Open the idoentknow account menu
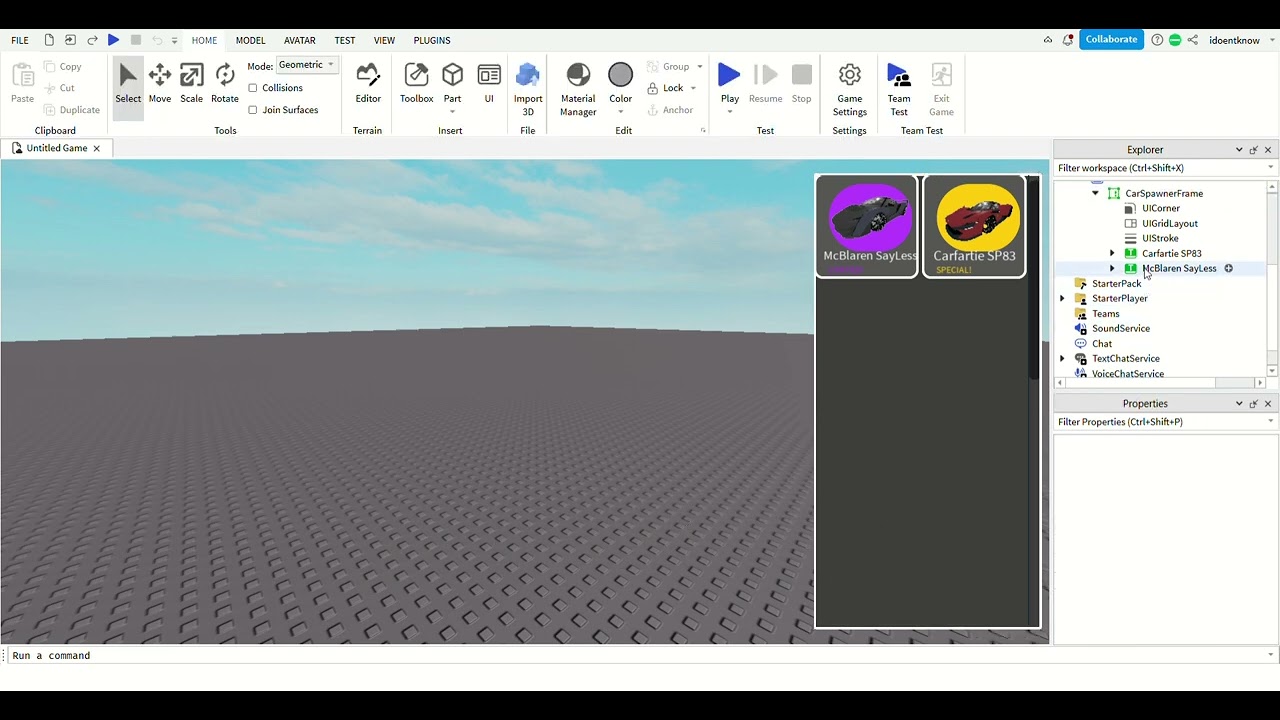 click(1242, 40)
